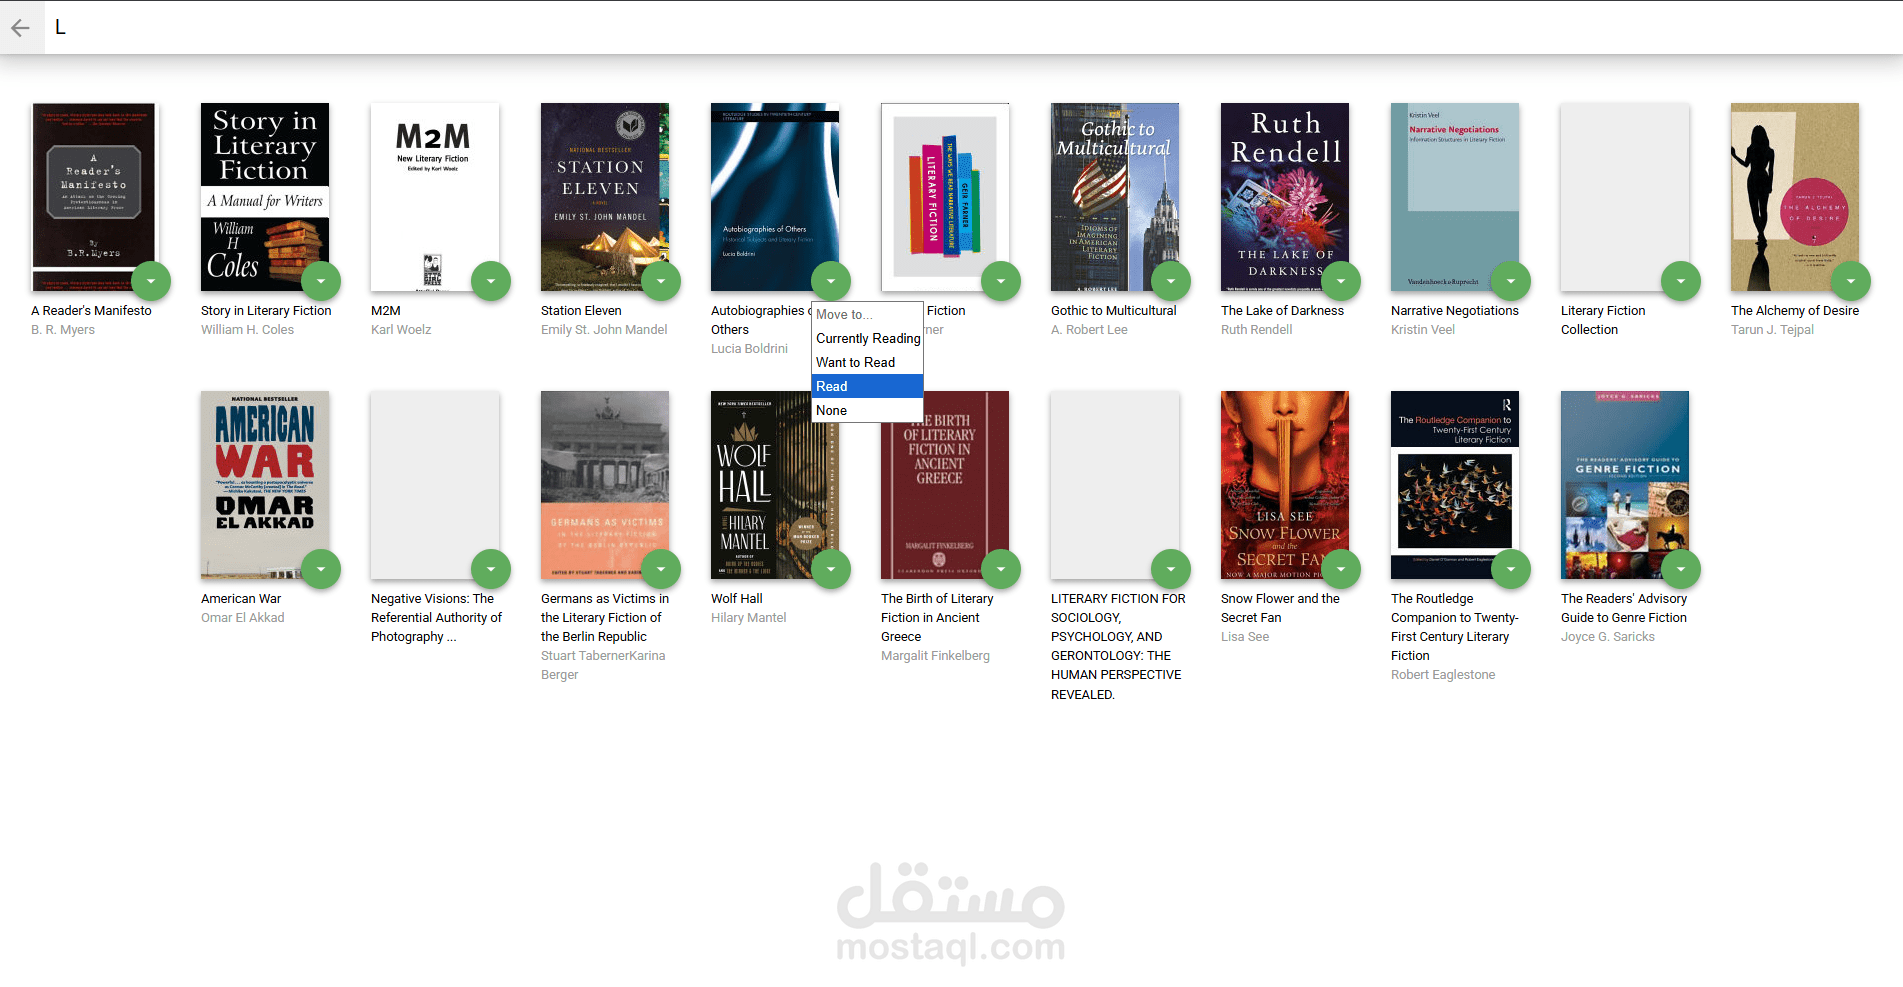Screen dimensions: 1903x987
Task: Pick the highlighted 'Read' shelf option
Action: pos(868,386)
